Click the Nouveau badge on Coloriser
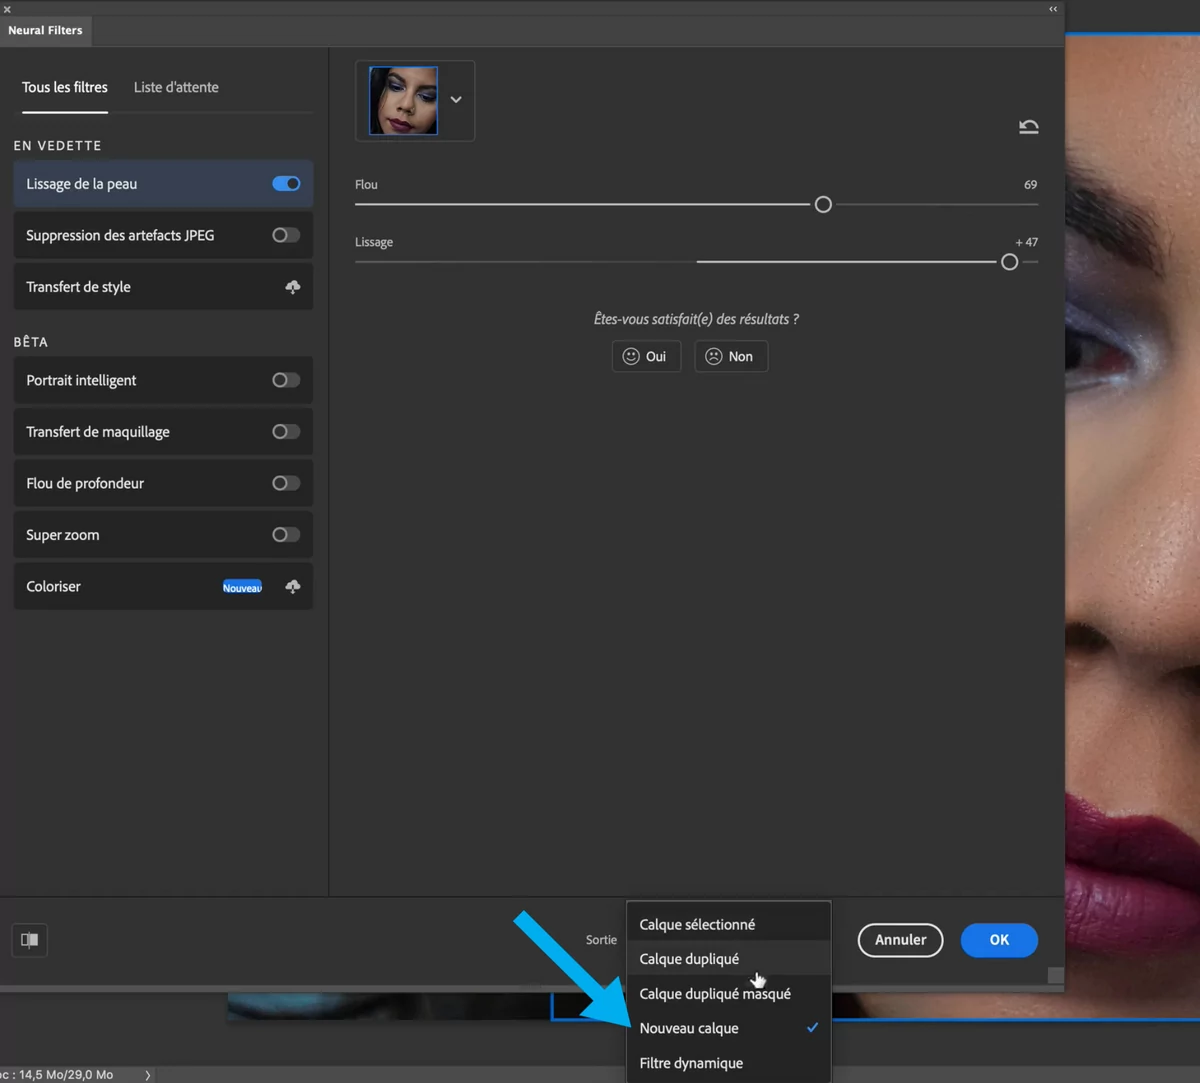This screenshot has width=1200, height=1083. pyautogui.click(x=242, y=587)
